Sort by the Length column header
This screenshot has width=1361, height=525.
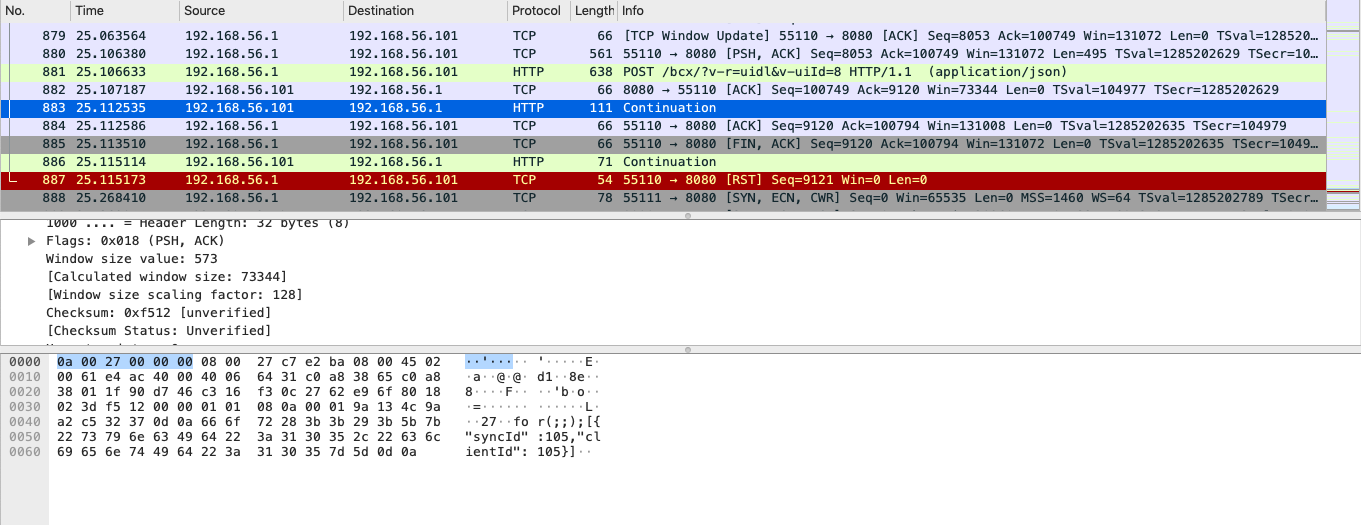click(x=593, y=11)
